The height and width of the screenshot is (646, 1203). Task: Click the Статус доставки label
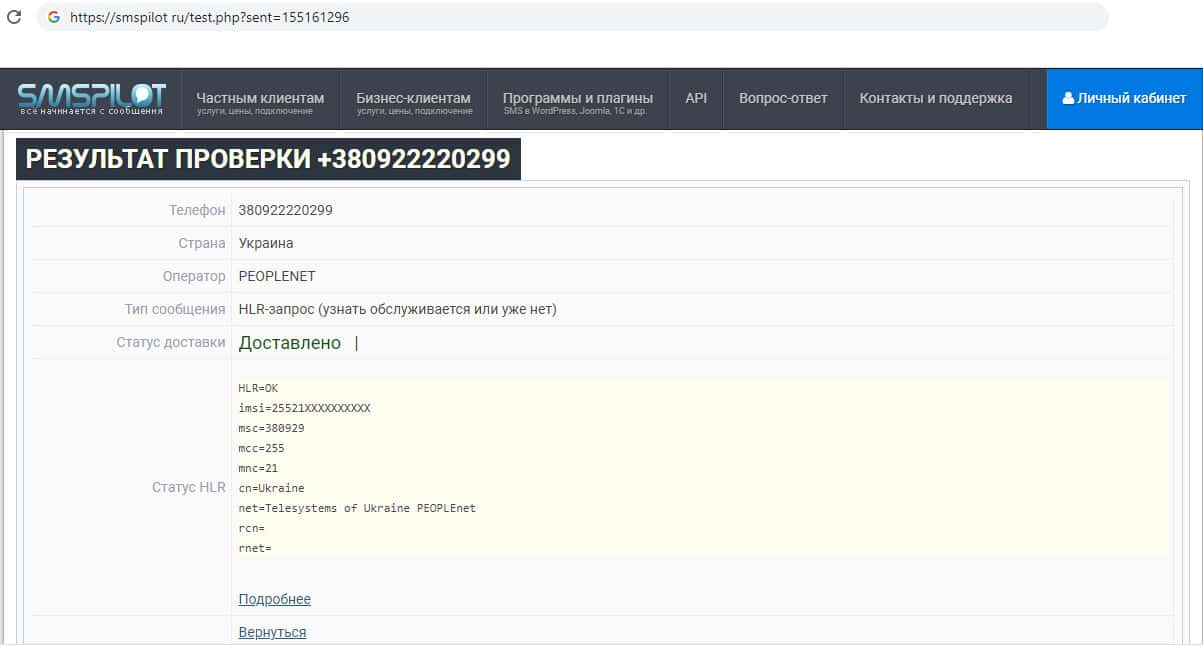pos(171,342)
